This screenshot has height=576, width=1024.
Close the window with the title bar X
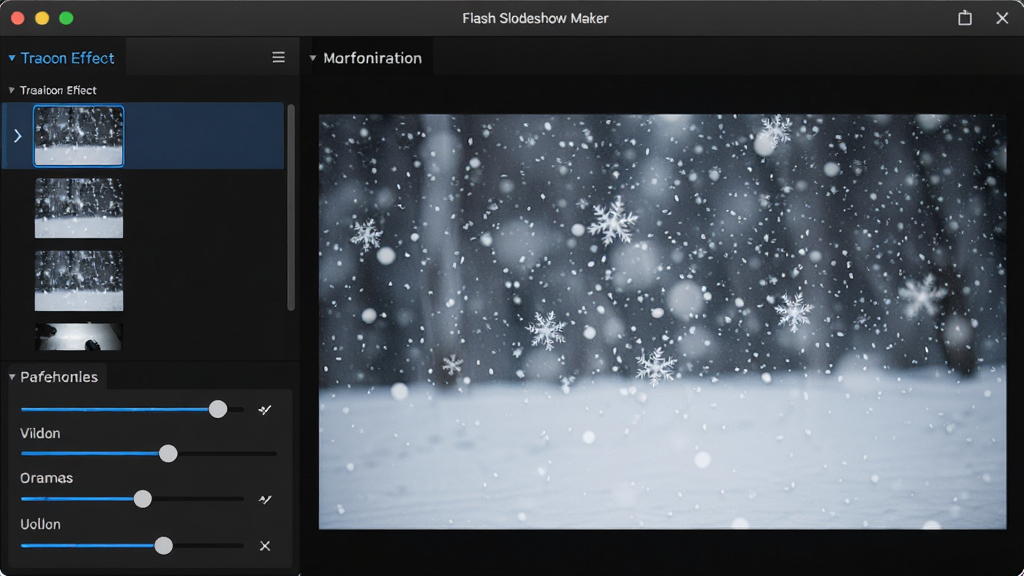pyautogui.click(x=1002, y=18)
